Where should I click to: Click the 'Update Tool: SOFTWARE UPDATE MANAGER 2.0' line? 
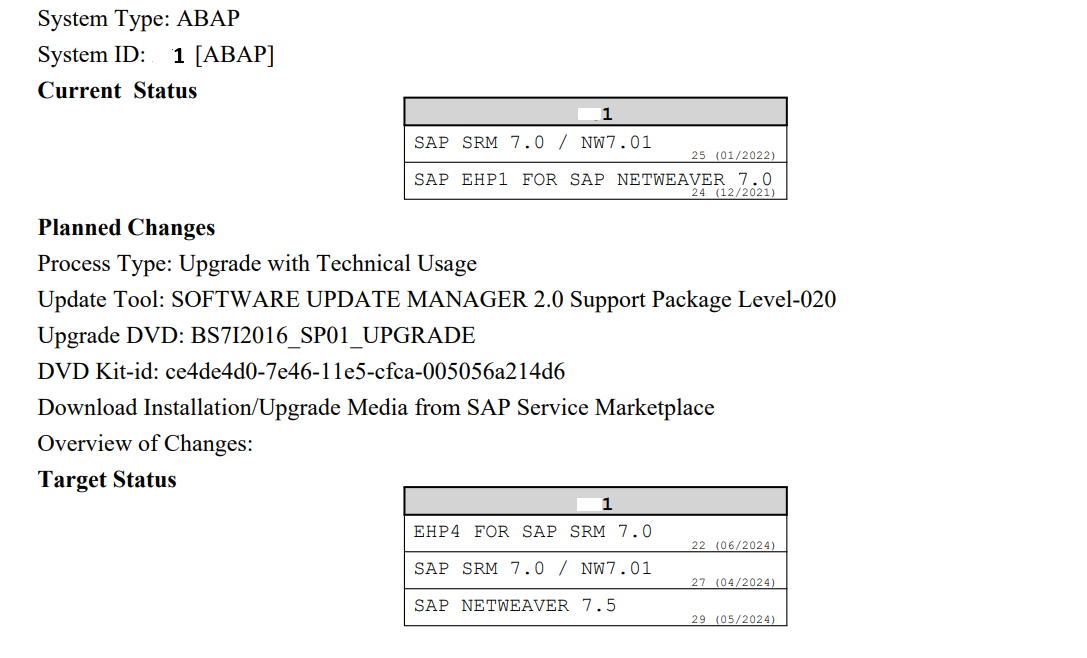[x=437, y=300]
